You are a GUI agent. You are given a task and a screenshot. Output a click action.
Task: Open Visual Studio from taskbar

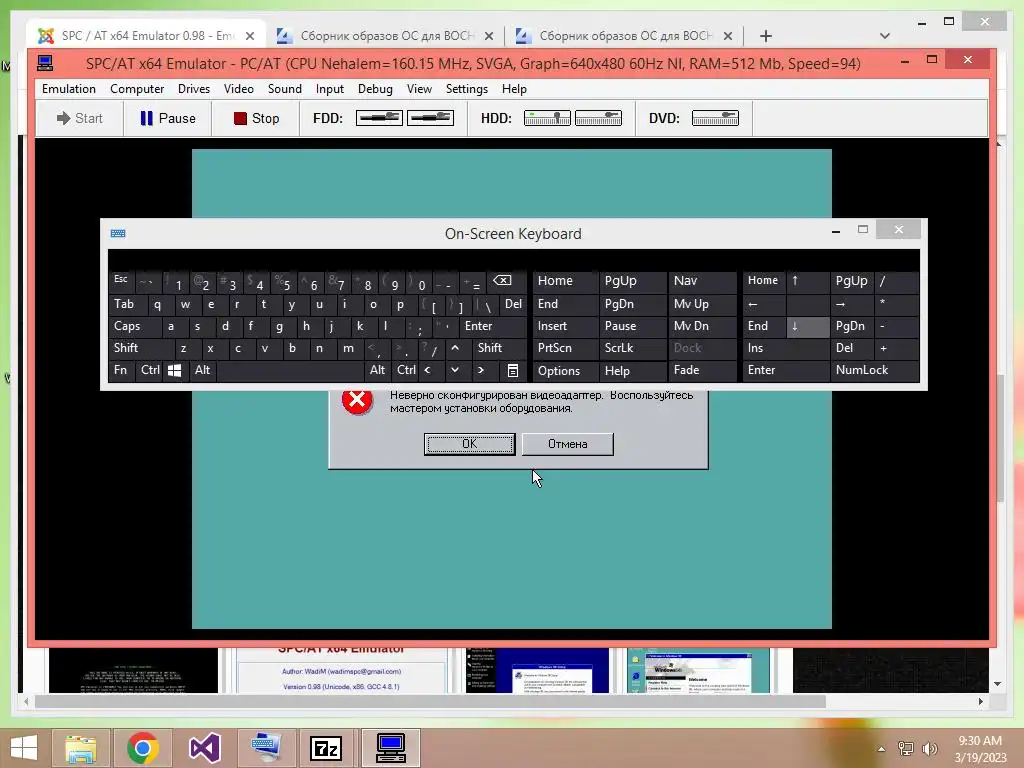pos(204,748)
